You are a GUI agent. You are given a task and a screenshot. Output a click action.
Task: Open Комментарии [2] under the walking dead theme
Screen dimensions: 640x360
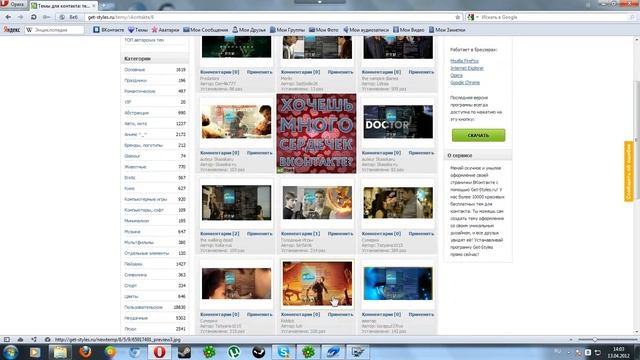tap(219, 234)
